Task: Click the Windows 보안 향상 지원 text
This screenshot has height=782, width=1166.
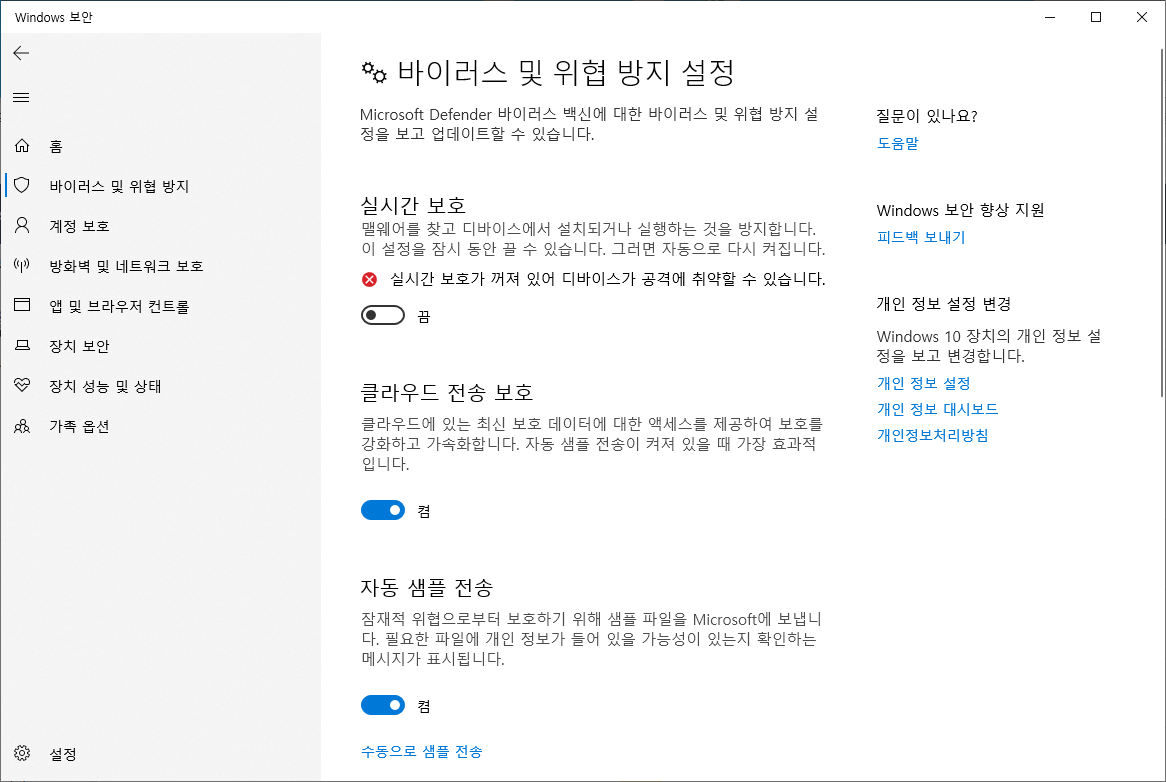Action: point(960,210)
